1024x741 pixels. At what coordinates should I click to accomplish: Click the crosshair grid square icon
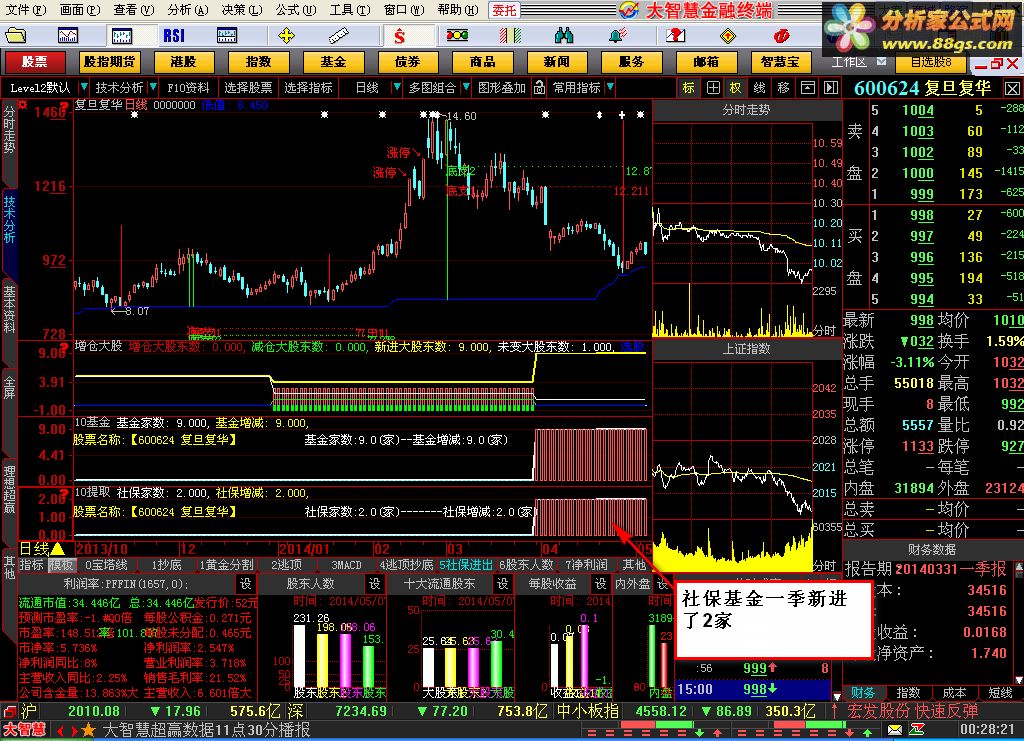pyautogui.click(x=713, y=87)
